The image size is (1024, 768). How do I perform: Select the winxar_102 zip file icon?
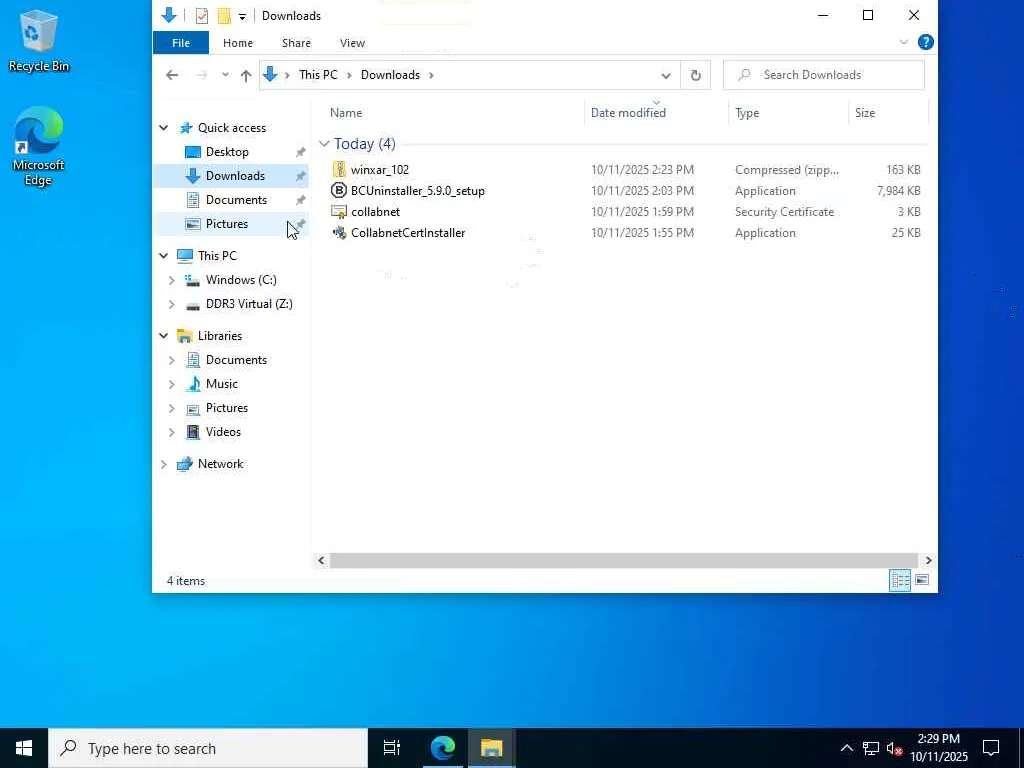[x=339, y=170]
